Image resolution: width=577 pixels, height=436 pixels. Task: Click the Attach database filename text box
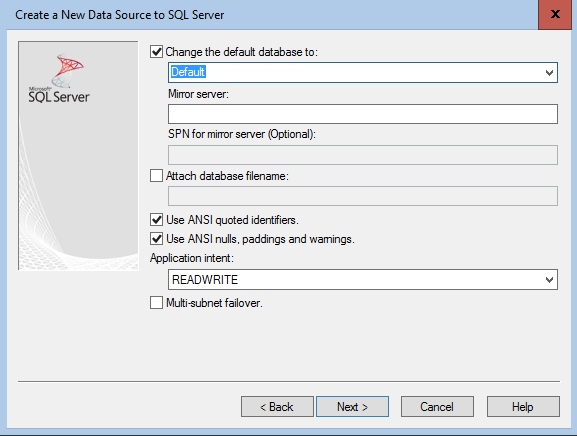(363, 196)
